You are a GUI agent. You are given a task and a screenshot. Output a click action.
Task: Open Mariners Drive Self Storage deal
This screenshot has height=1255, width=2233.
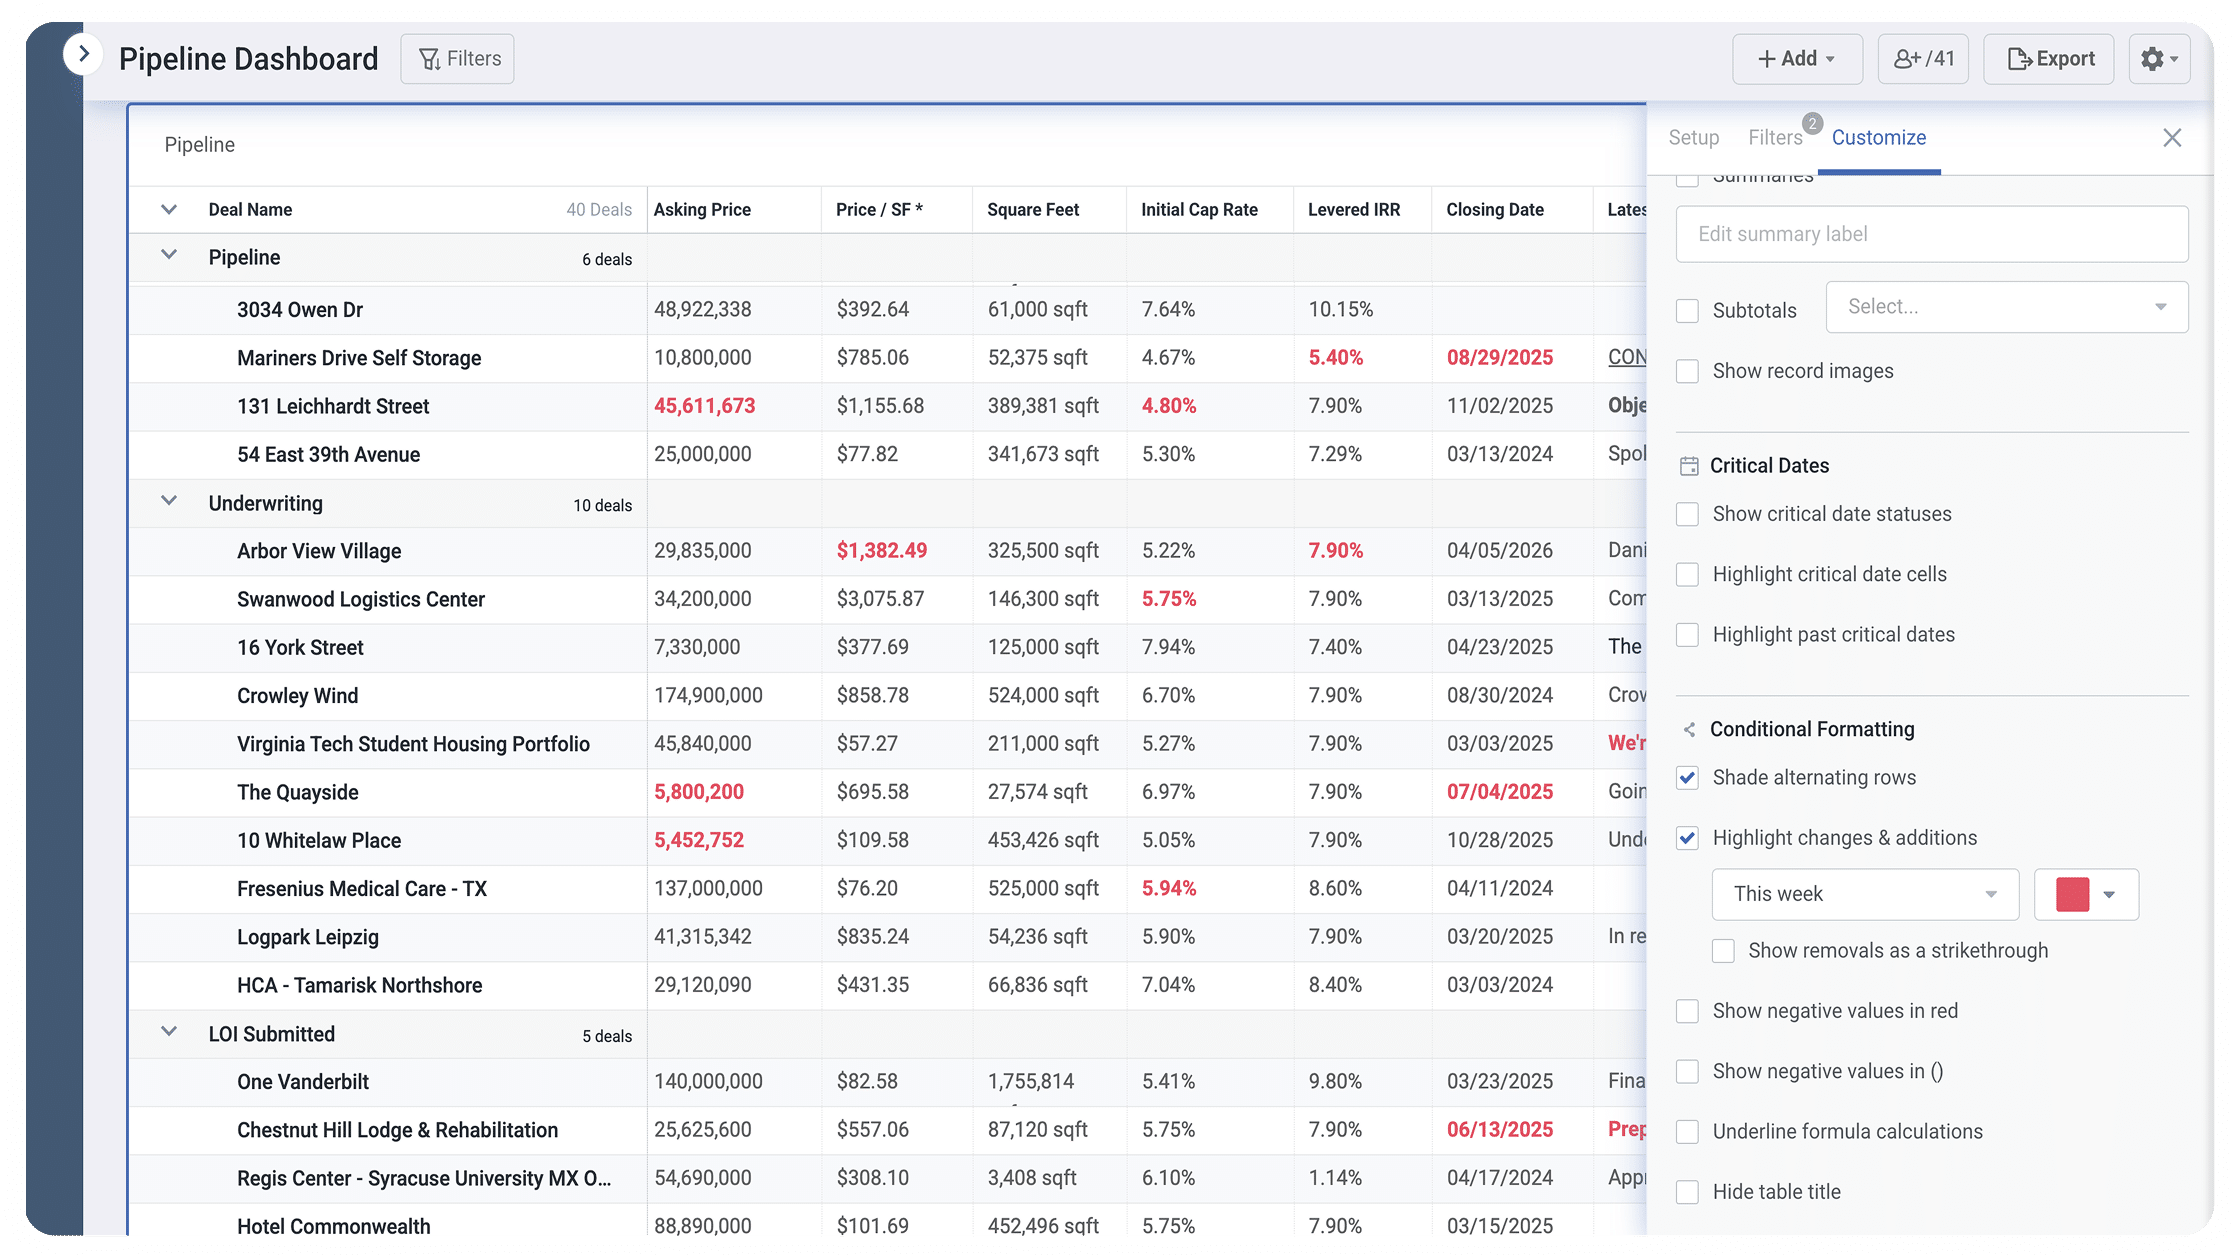pos(359,358)
